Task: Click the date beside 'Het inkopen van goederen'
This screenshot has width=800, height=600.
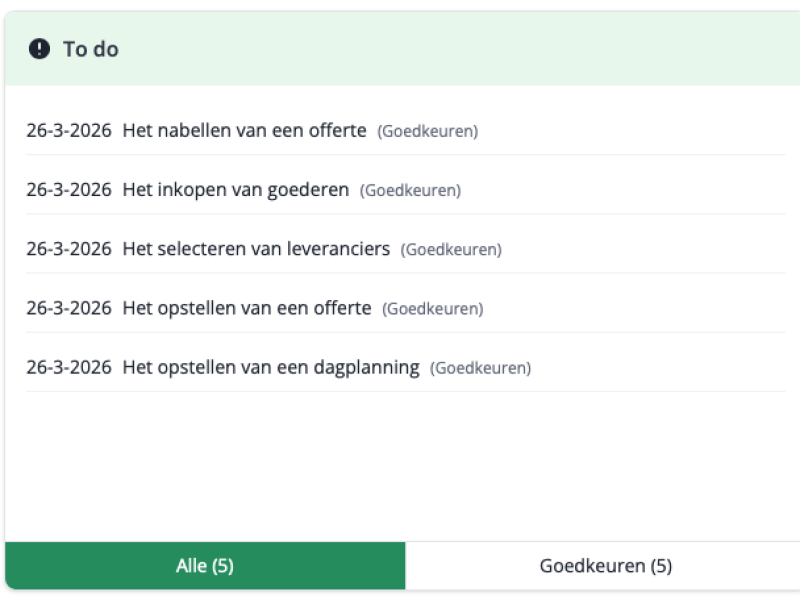Action: 70,189
